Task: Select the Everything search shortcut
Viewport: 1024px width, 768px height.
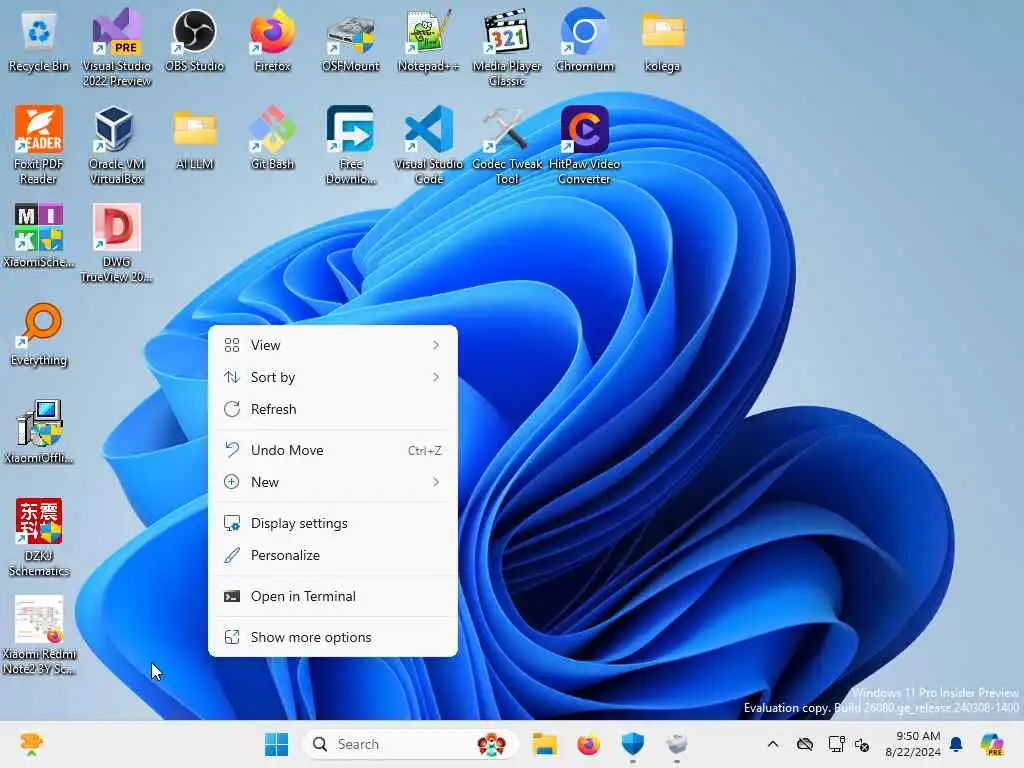Action: 39,334
